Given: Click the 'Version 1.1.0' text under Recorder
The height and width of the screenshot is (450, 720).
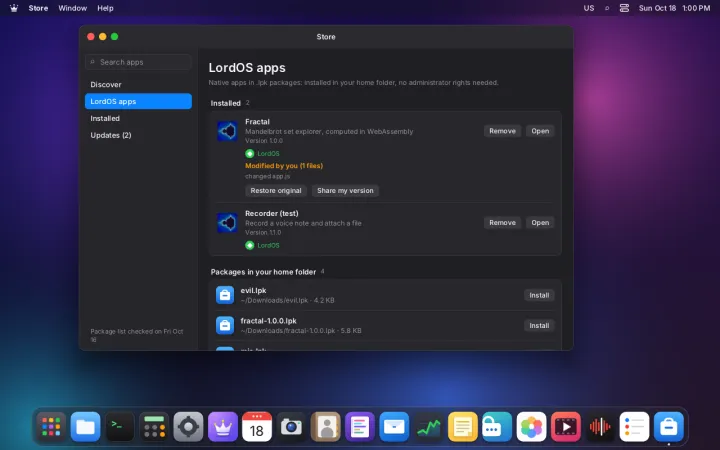Looking at the screenshot, I should [263, 232].
